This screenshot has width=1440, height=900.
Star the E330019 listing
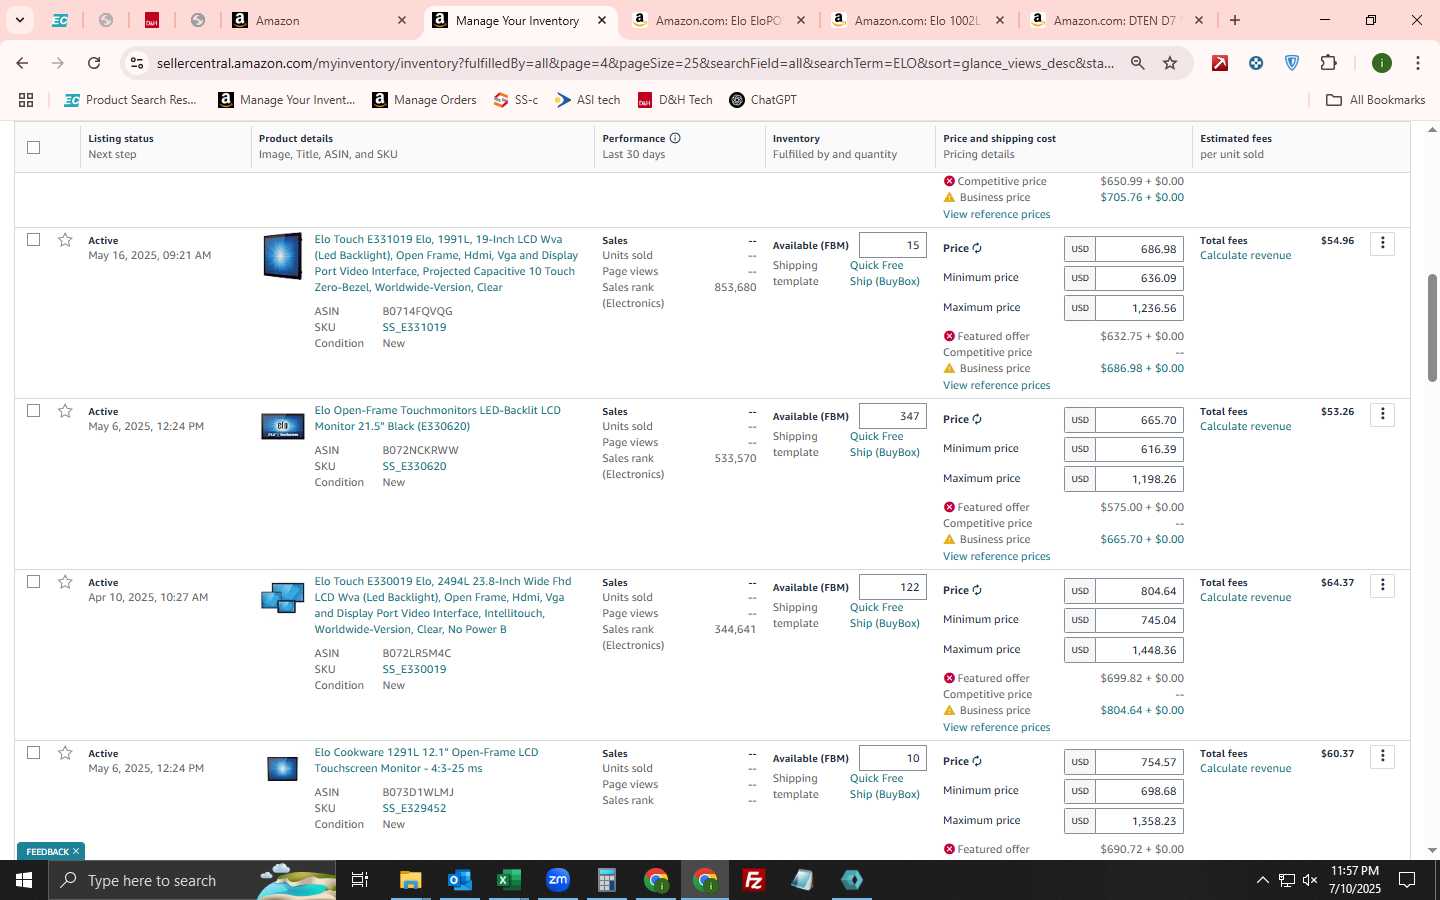click(65, 582)
